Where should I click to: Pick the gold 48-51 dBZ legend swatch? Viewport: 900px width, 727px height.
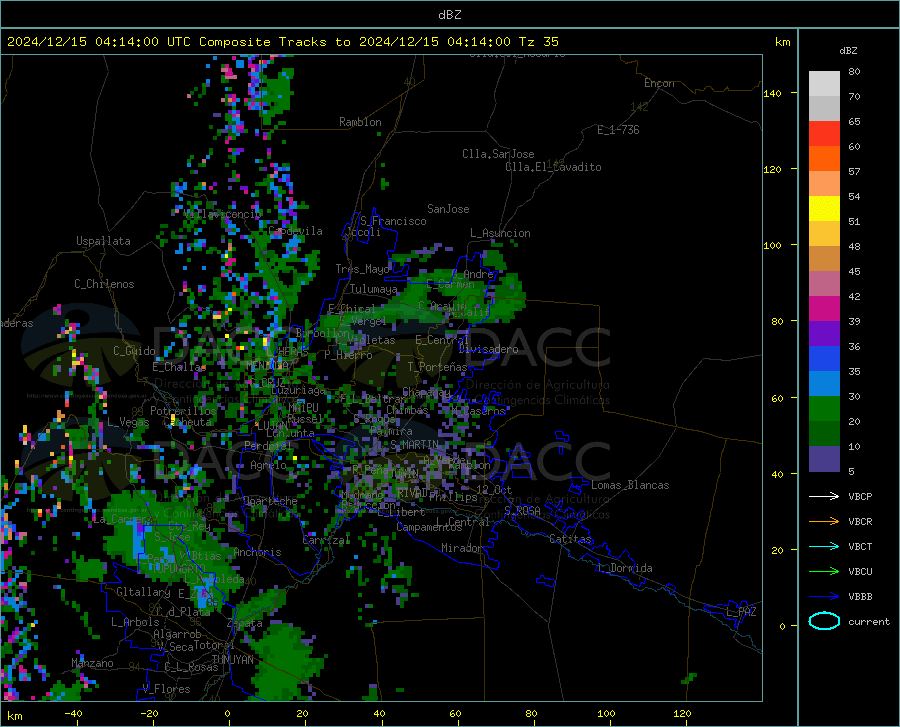pyautogui.click(x=824, y=234)
